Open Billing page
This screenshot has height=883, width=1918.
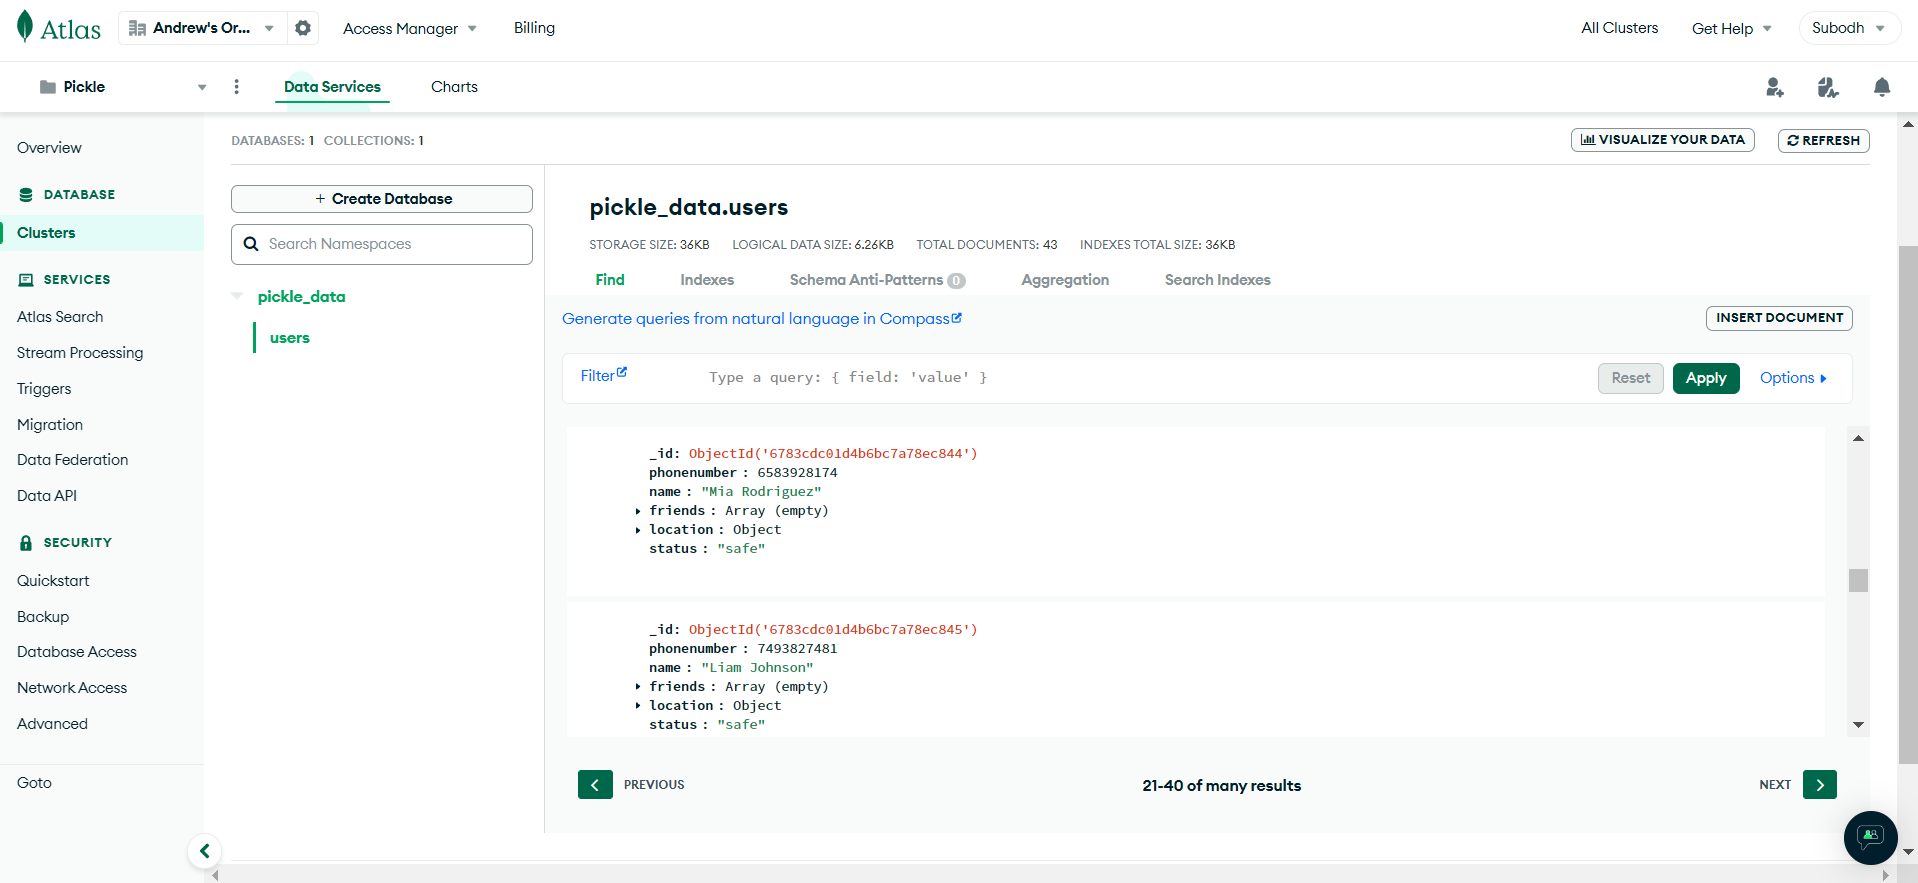click(x=534, y=28)
